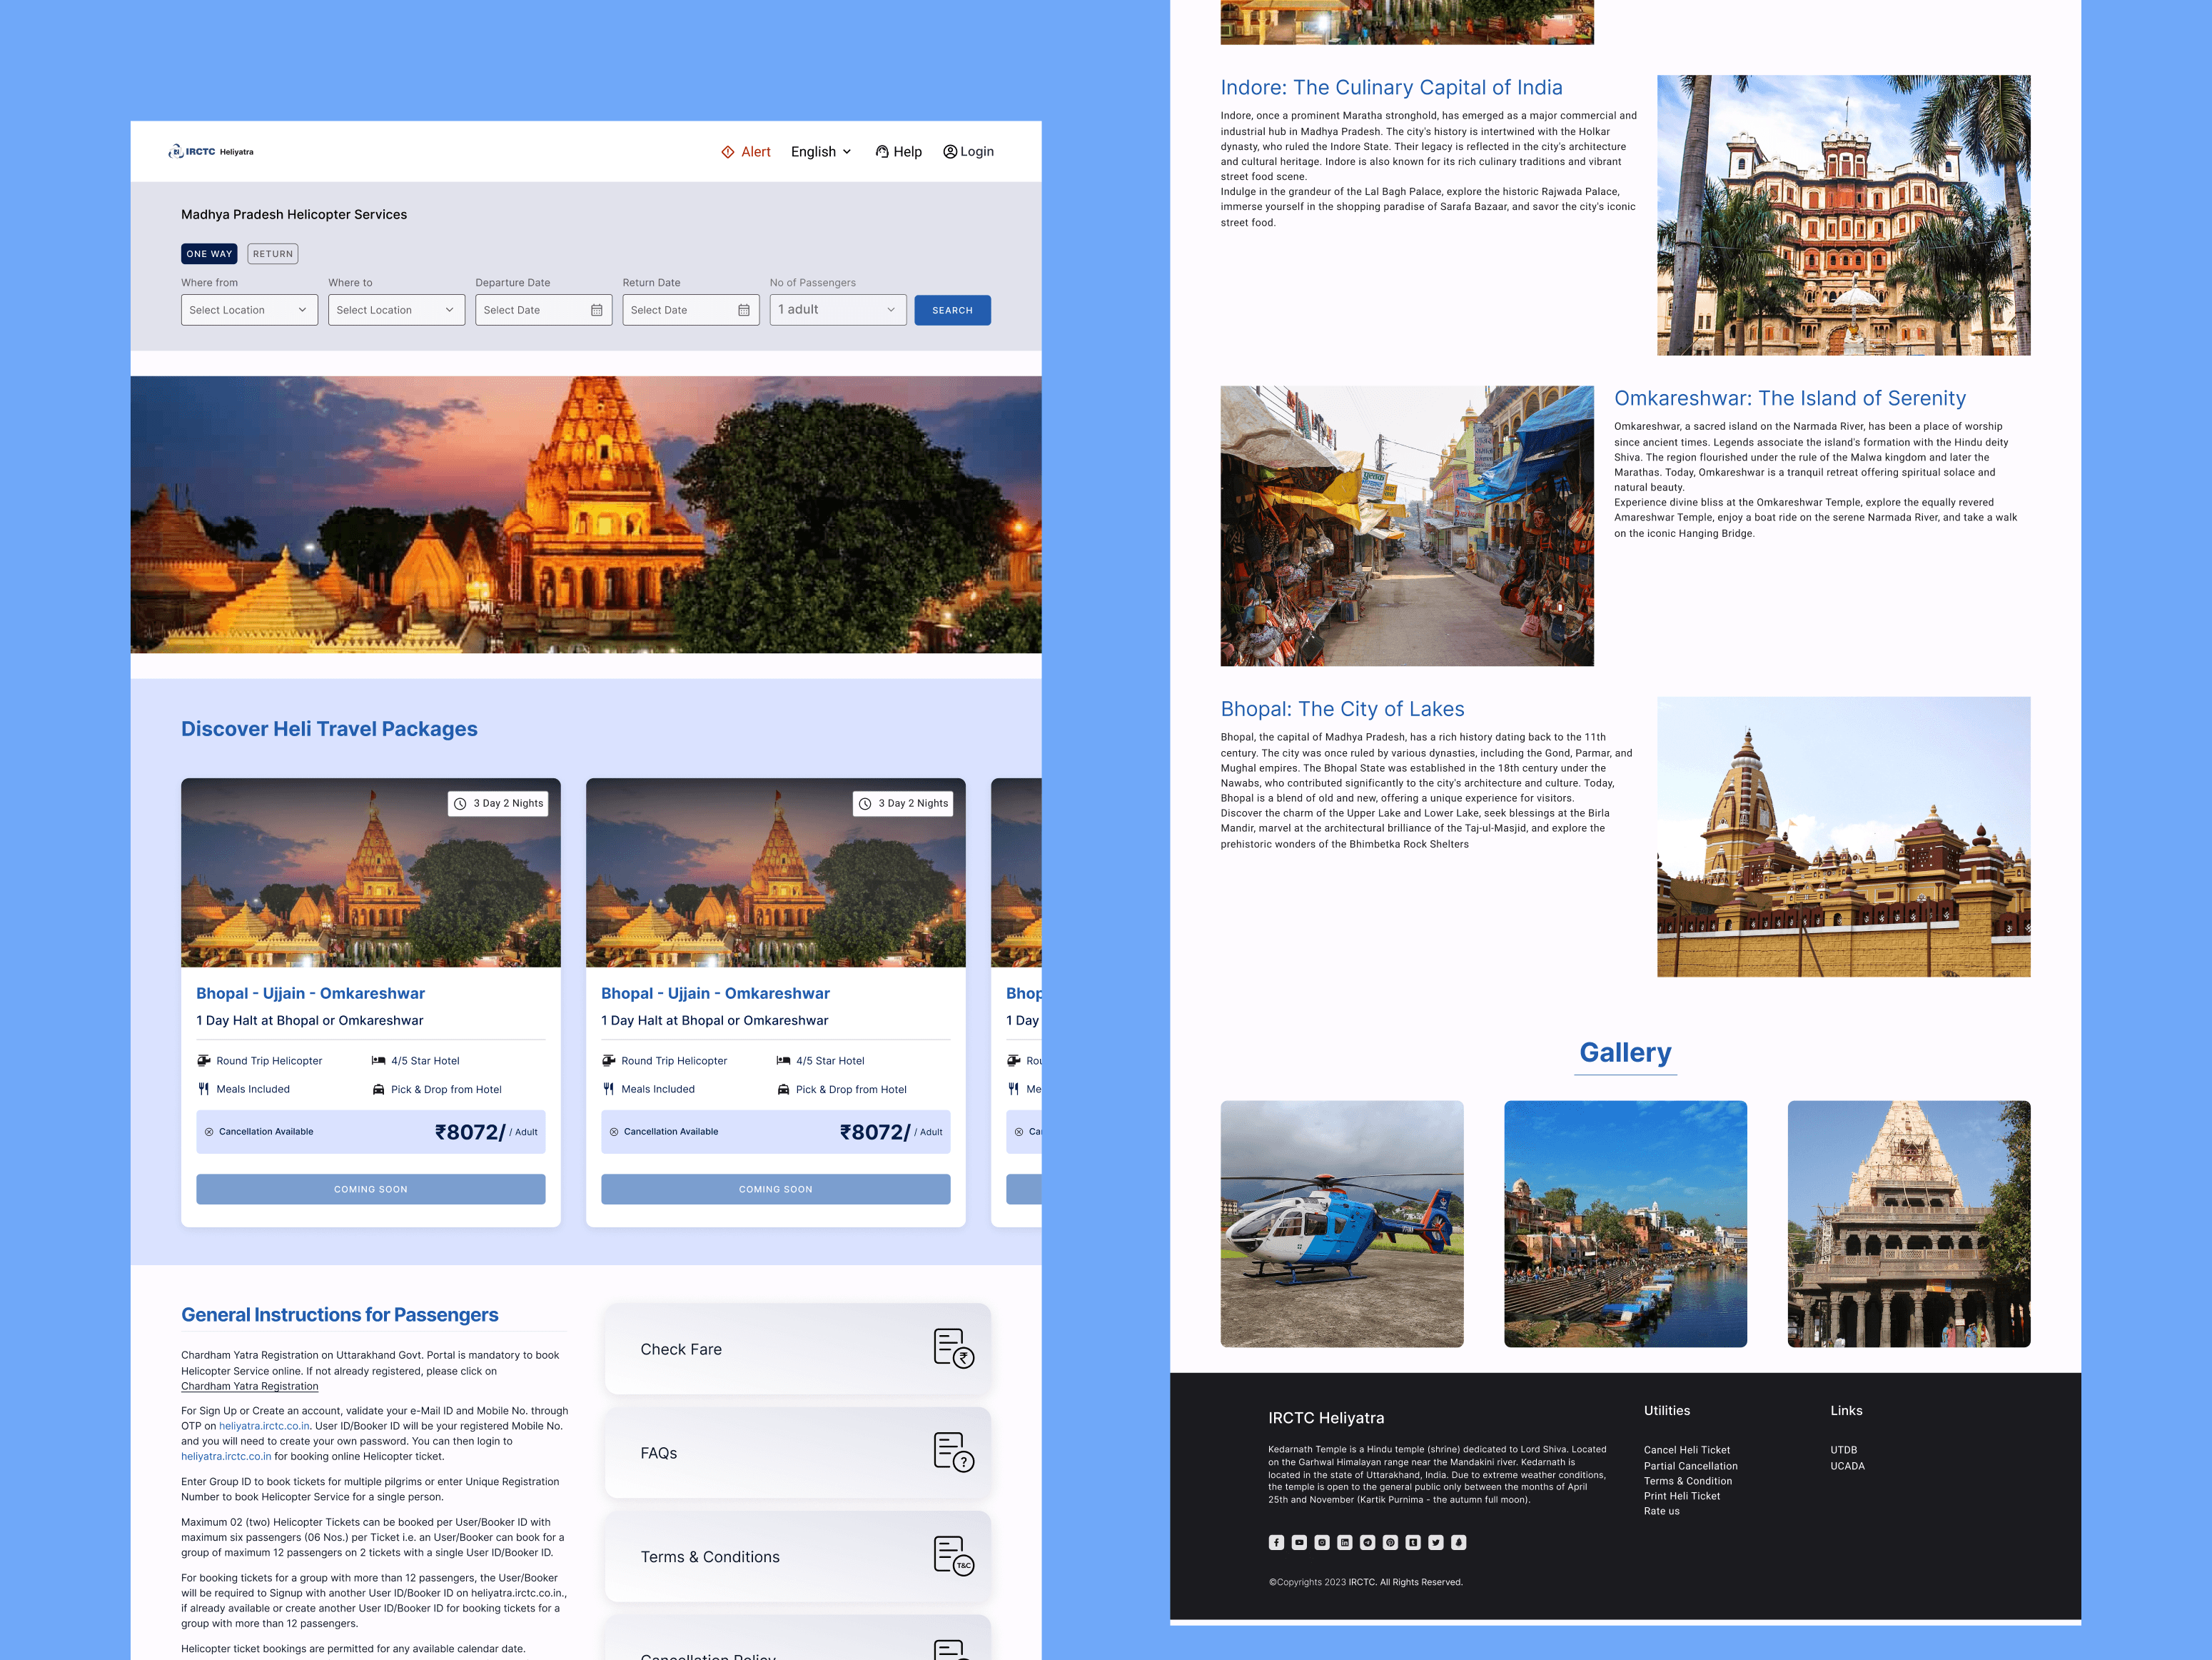Image resolution: width=2212 pixels, height=1660 pixels.
Task: Expand the English language dropdown
Action: (821, 152)
